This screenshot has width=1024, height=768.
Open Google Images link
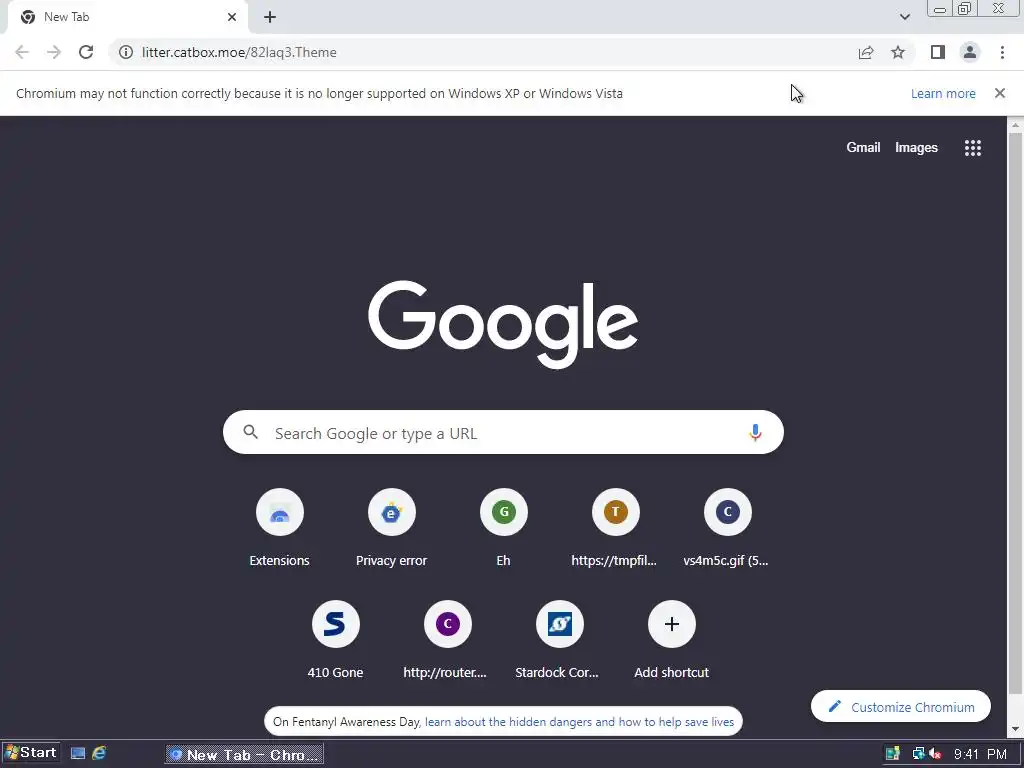(x=916, y=148)
